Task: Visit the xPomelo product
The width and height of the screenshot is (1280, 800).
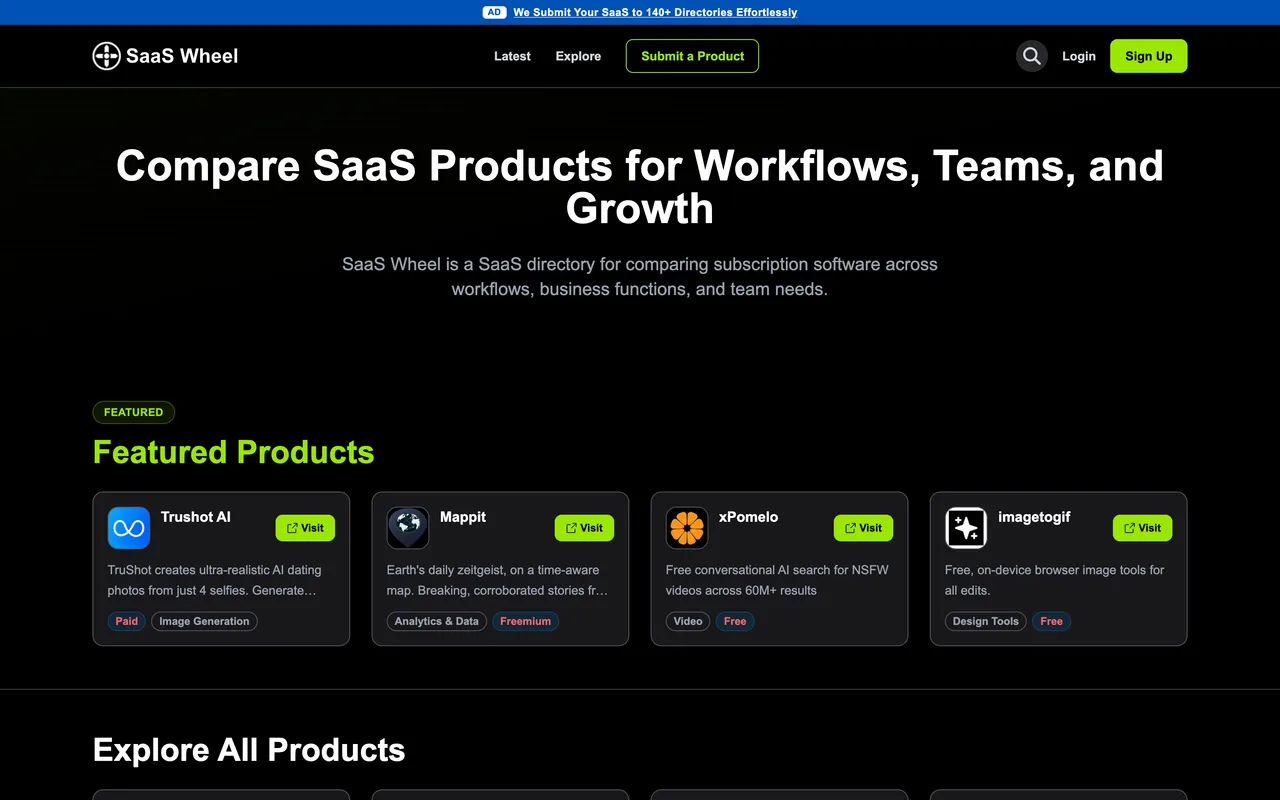Action: 863,528
